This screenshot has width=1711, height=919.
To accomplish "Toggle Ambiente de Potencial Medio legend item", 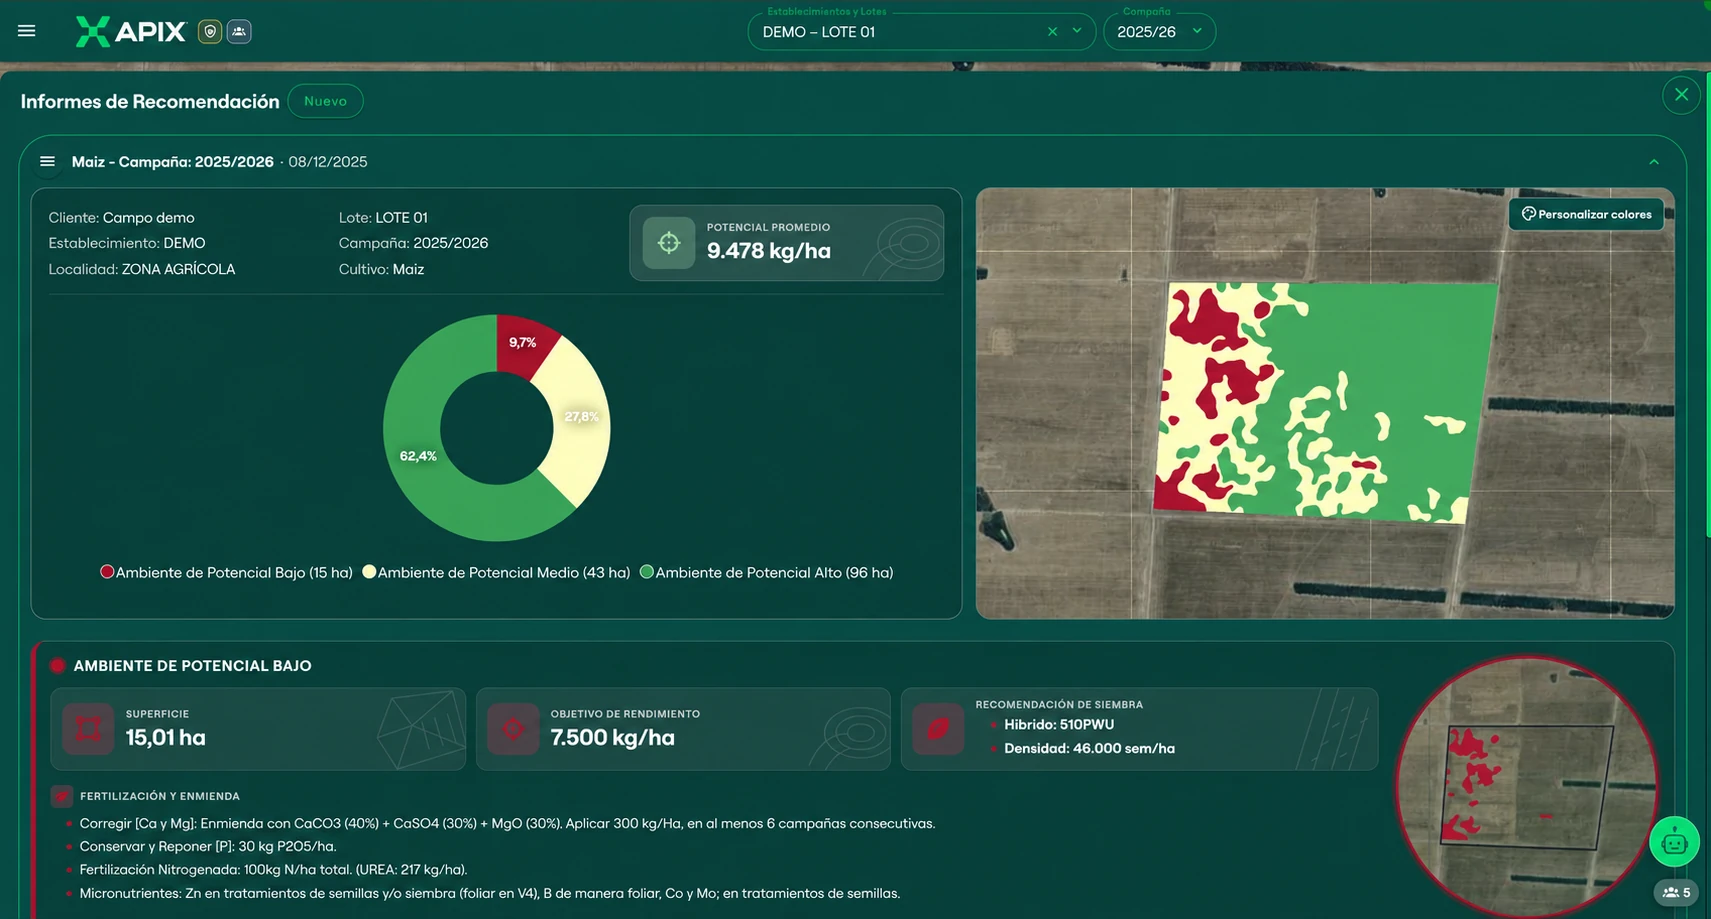I will pos(496,572).
